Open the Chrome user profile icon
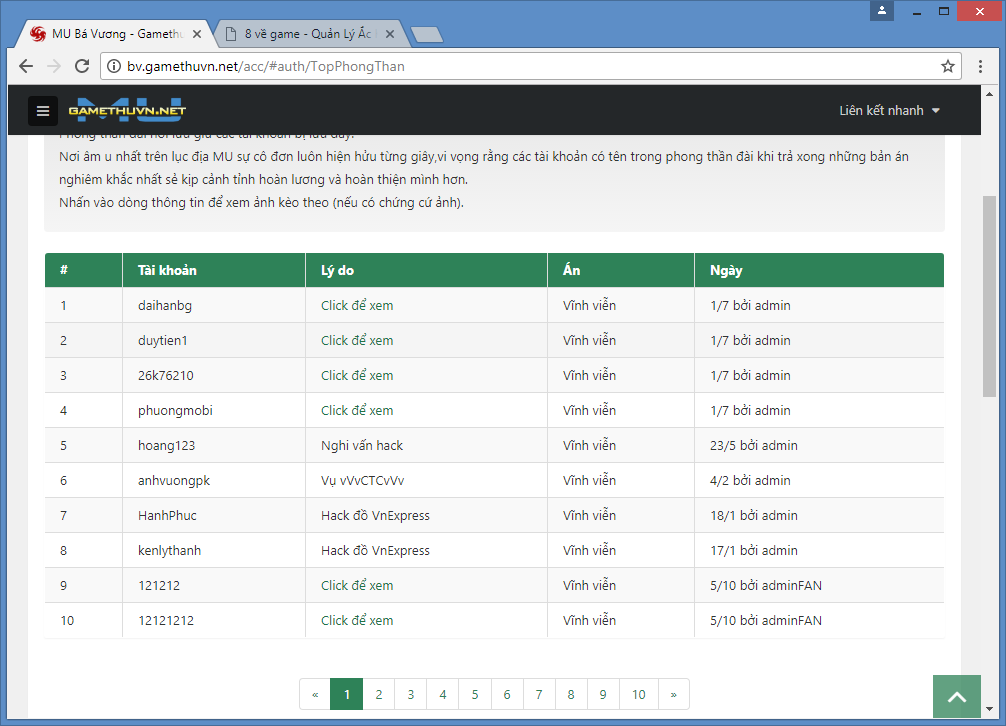1006x726 pixels. [x=882, y=11]
